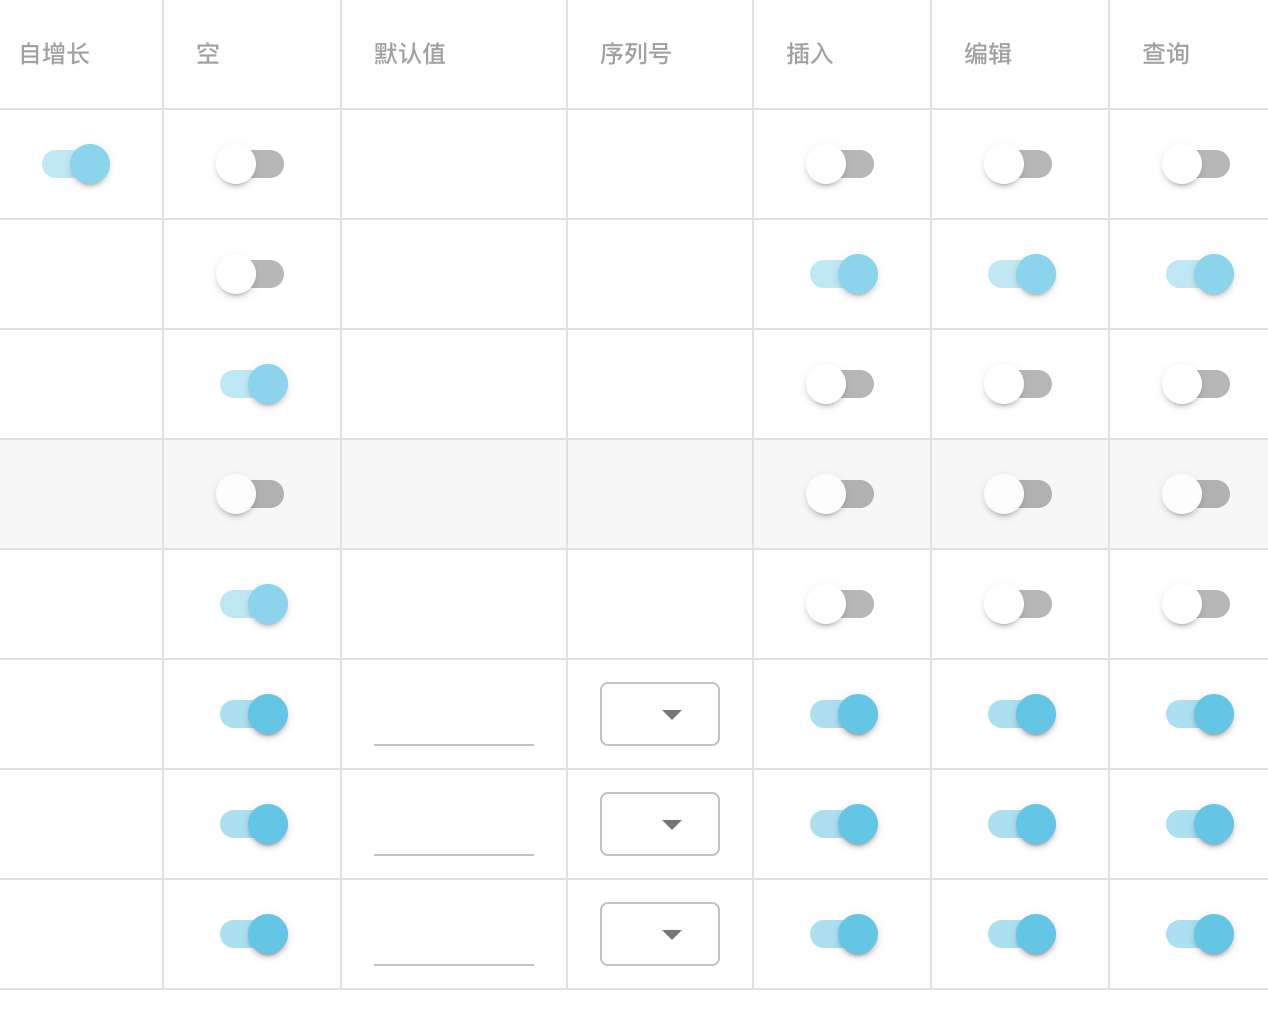Expand the 序列号 dropdown in the seventh row
Screen dimensions: 1268x1018
pyautogui.click(x=659, y=824)
